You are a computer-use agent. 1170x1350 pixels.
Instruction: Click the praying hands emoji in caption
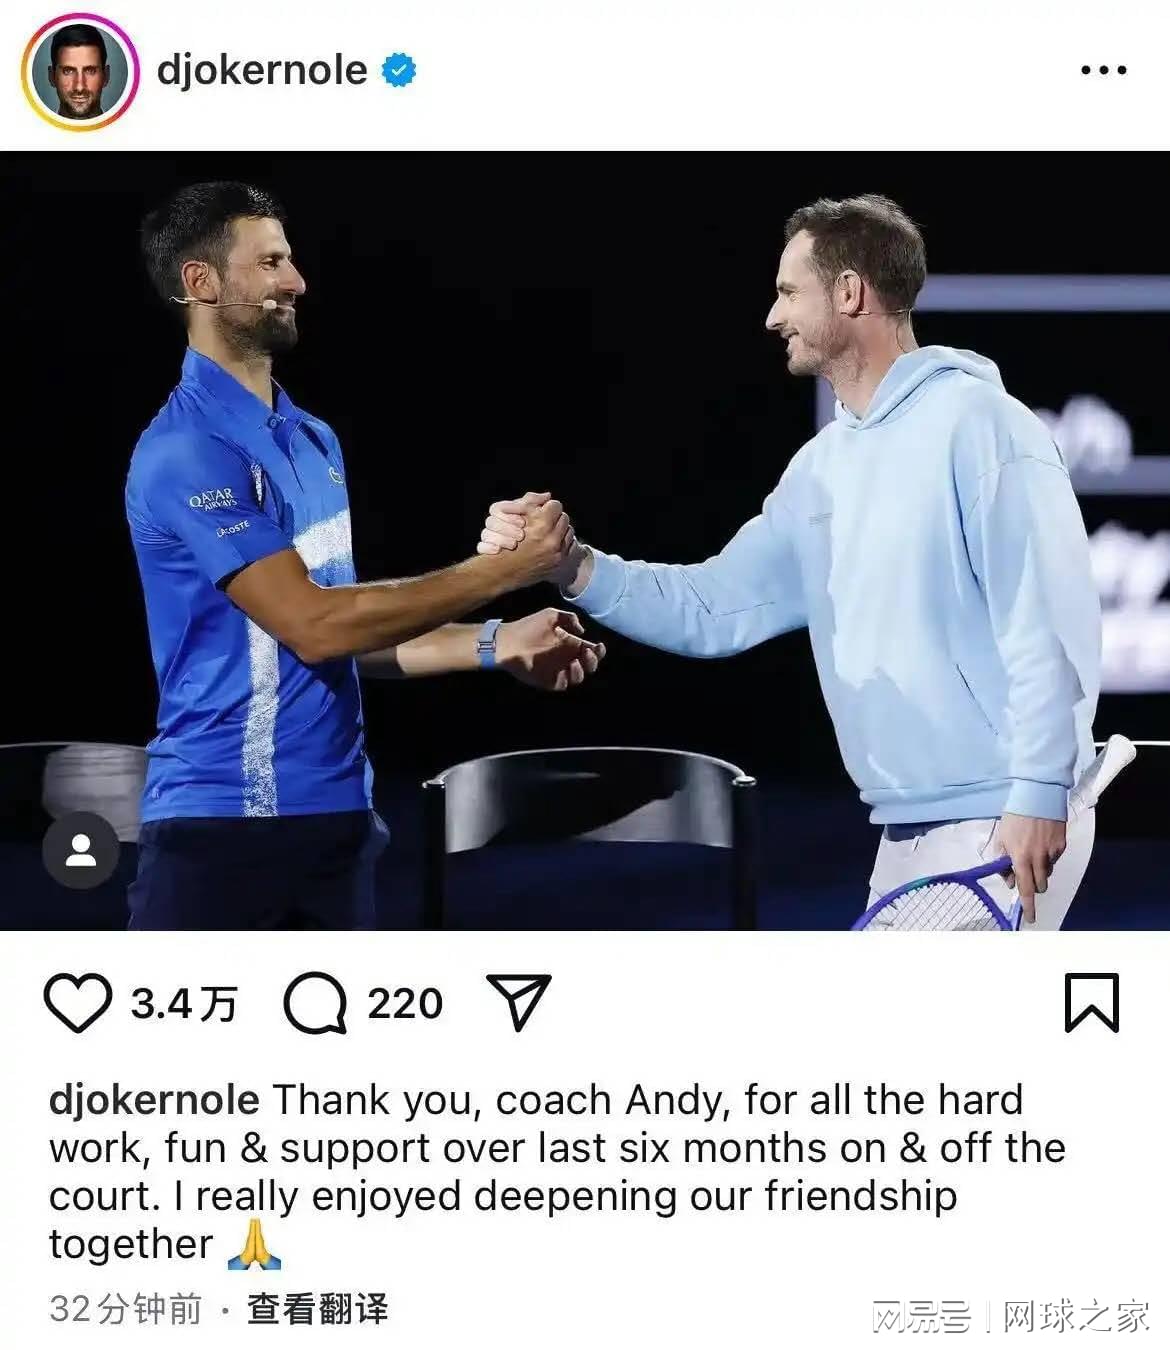click(x=254, y=1246)
